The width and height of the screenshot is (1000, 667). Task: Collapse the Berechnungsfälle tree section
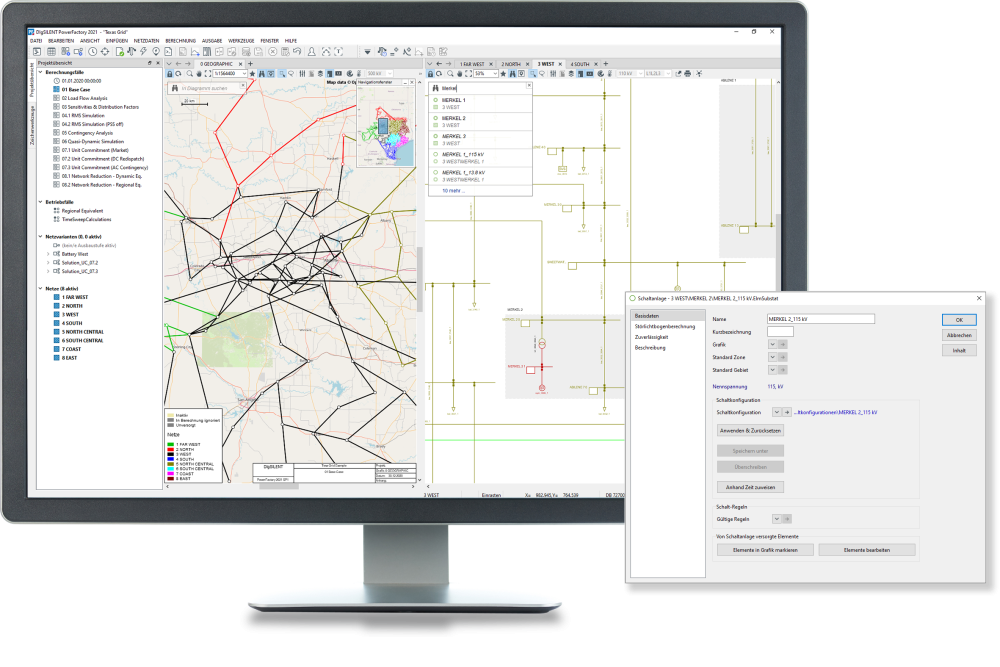click(40, 72)
